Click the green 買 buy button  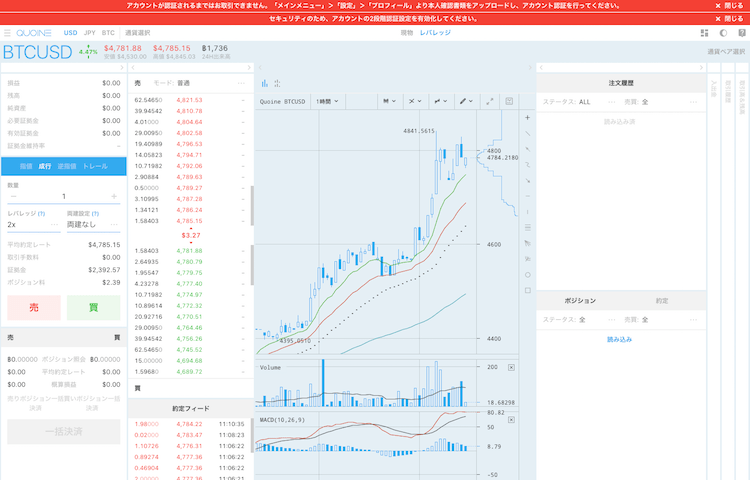93,307
